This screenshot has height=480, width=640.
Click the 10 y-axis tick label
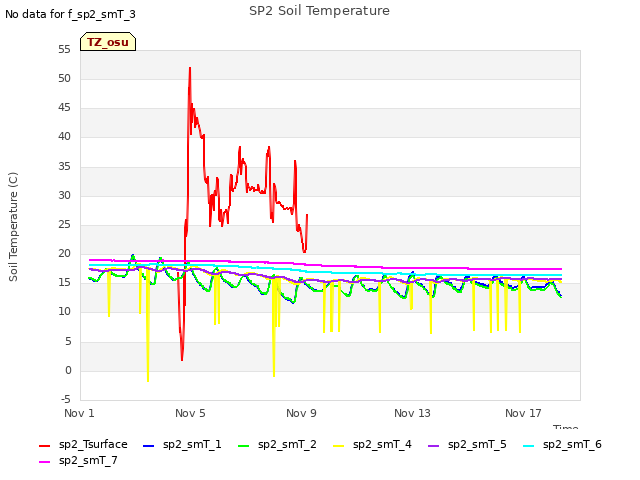64,312
